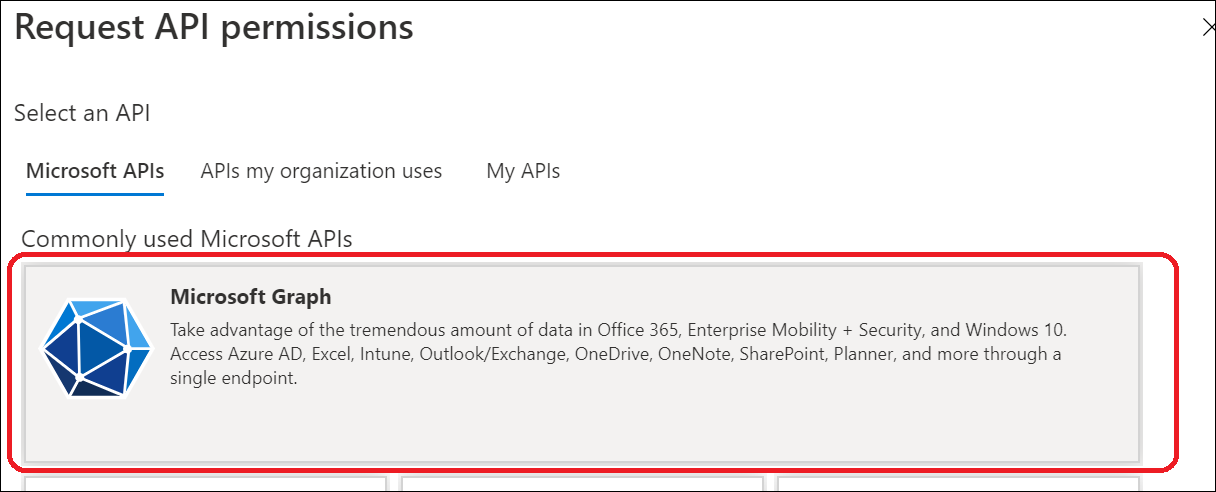Viewport: 1216px width, 492px height.
Task: Click the Microsoft Graph card title
Action: point(250,297)
